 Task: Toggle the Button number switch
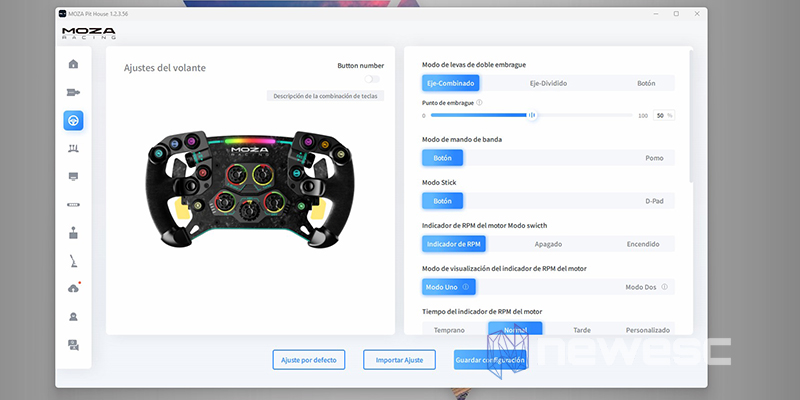coord(372,79)
